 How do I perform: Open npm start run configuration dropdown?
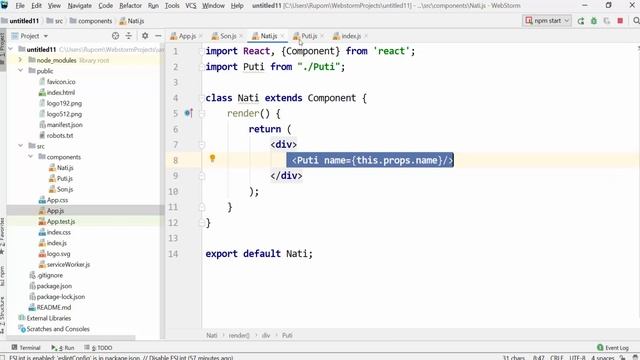coord(547,21)
